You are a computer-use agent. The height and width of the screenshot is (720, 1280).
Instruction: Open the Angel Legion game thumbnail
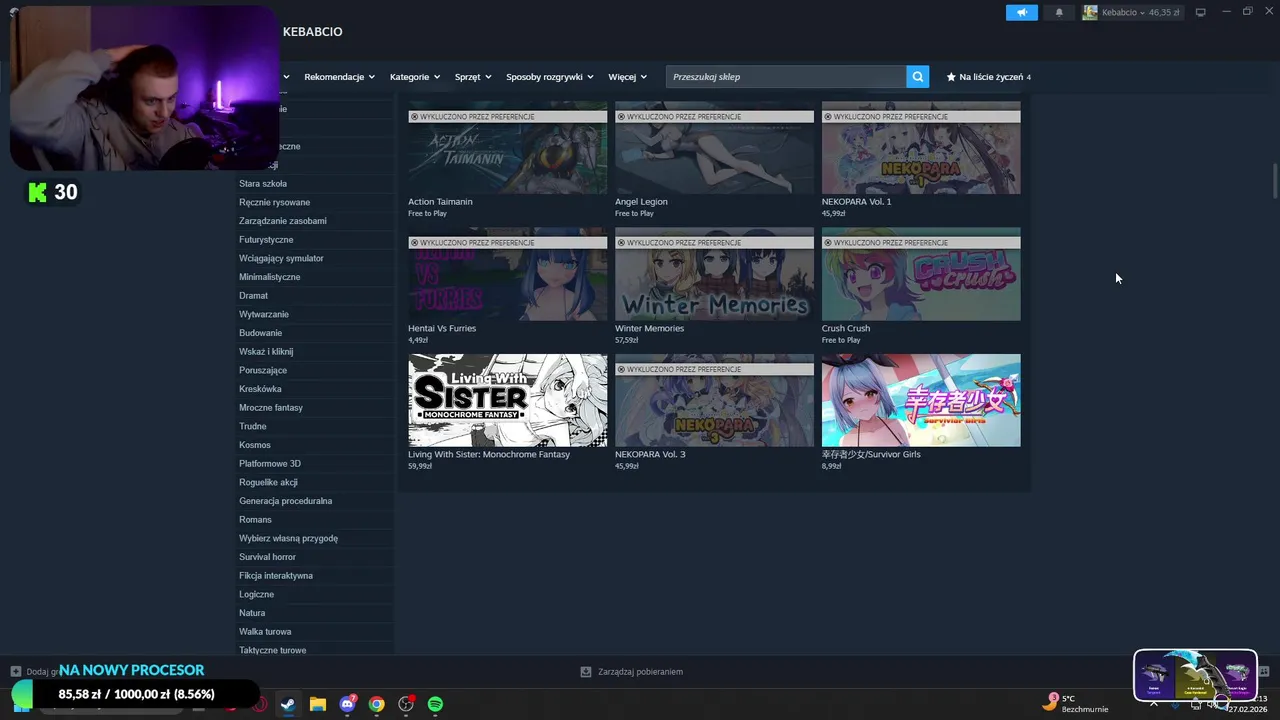tap(714, 147)
